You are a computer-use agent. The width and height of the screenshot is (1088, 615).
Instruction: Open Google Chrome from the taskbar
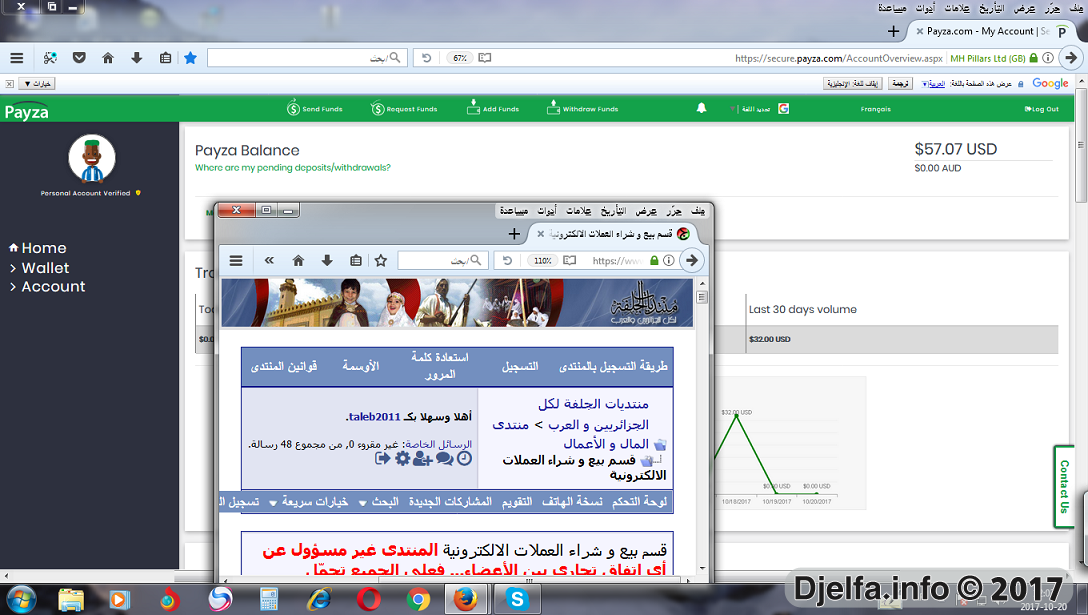pos(418,599)
